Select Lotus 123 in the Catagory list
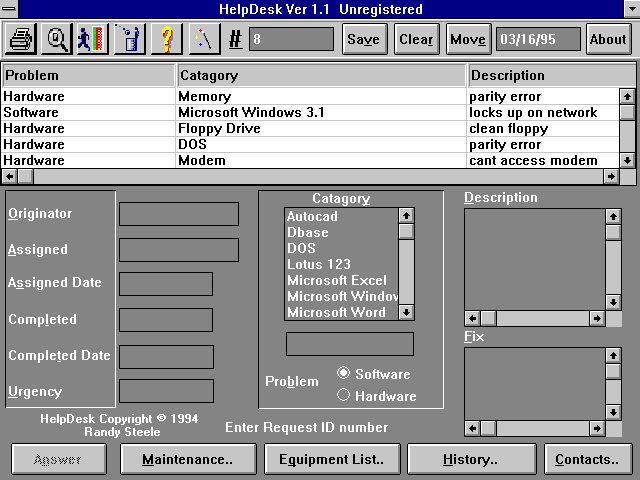Screen dimensions: 640x480 [x=319, y=264]
